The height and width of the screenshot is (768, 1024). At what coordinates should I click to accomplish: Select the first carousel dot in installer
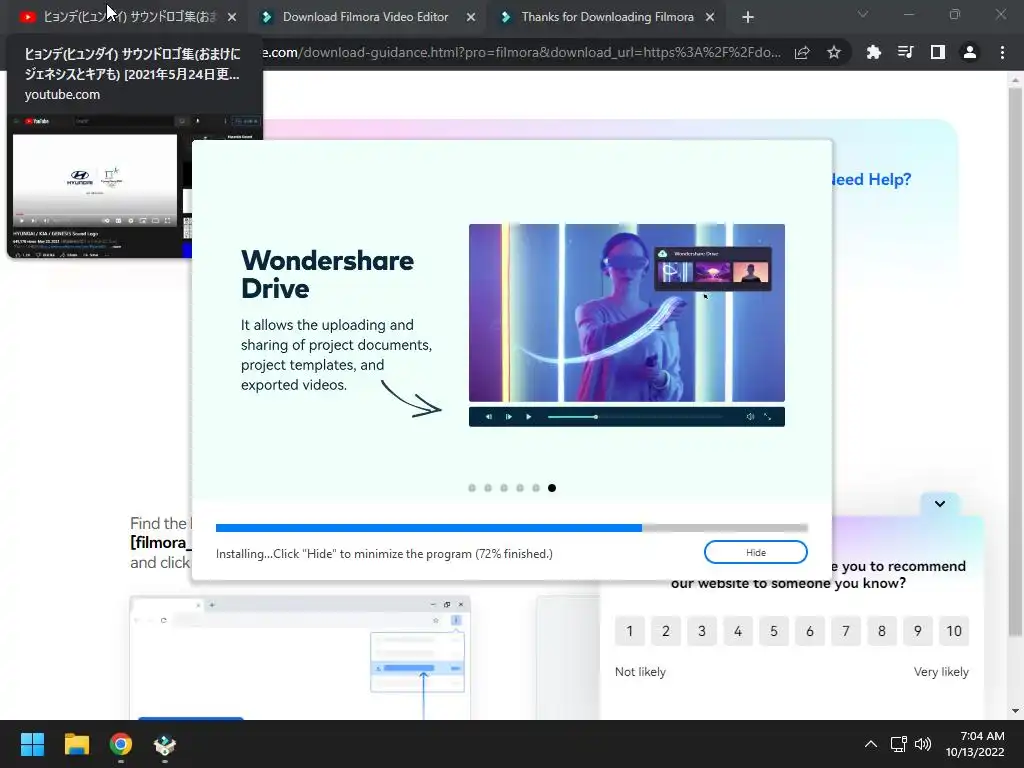(472, 488)
